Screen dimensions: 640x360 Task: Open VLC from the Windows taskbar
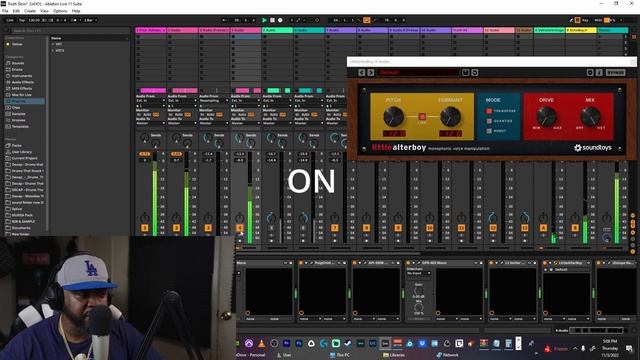click(x=262, y=344)
